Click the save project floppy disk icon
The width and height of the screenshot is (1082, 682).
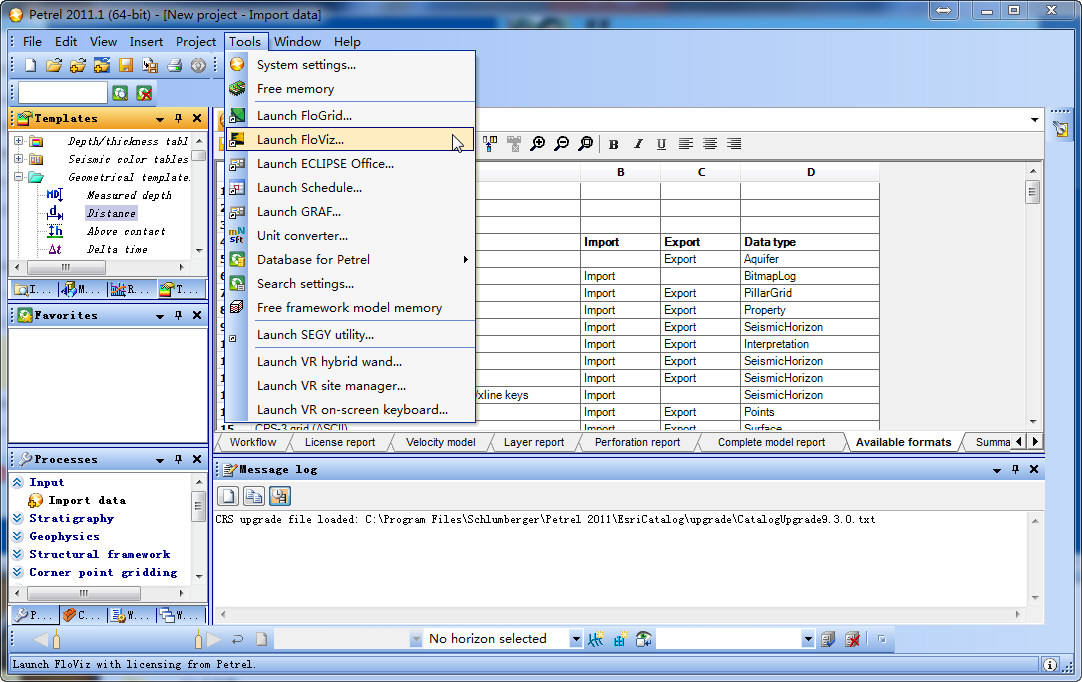(126, 66)
